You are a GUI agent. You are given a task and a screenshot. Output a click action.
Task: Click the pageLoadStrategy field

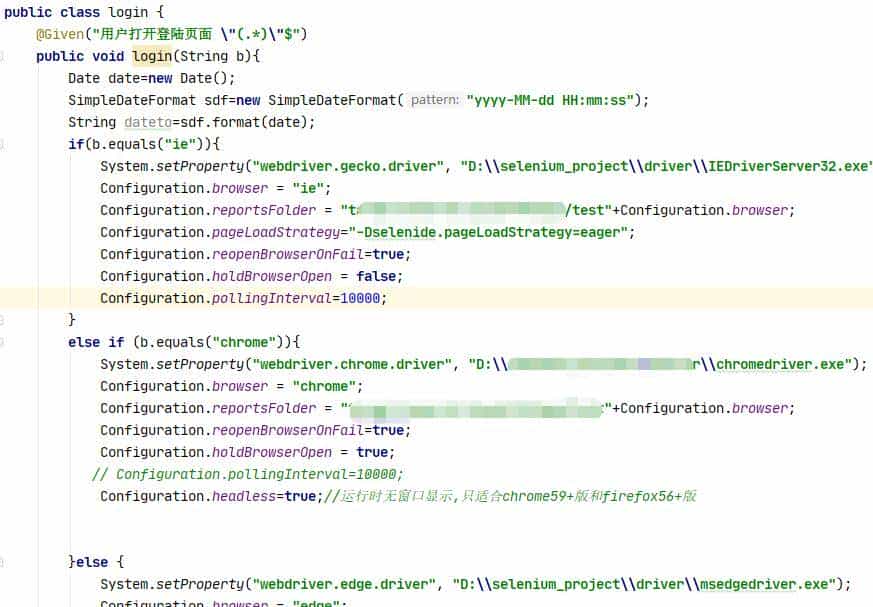[276, 232]
